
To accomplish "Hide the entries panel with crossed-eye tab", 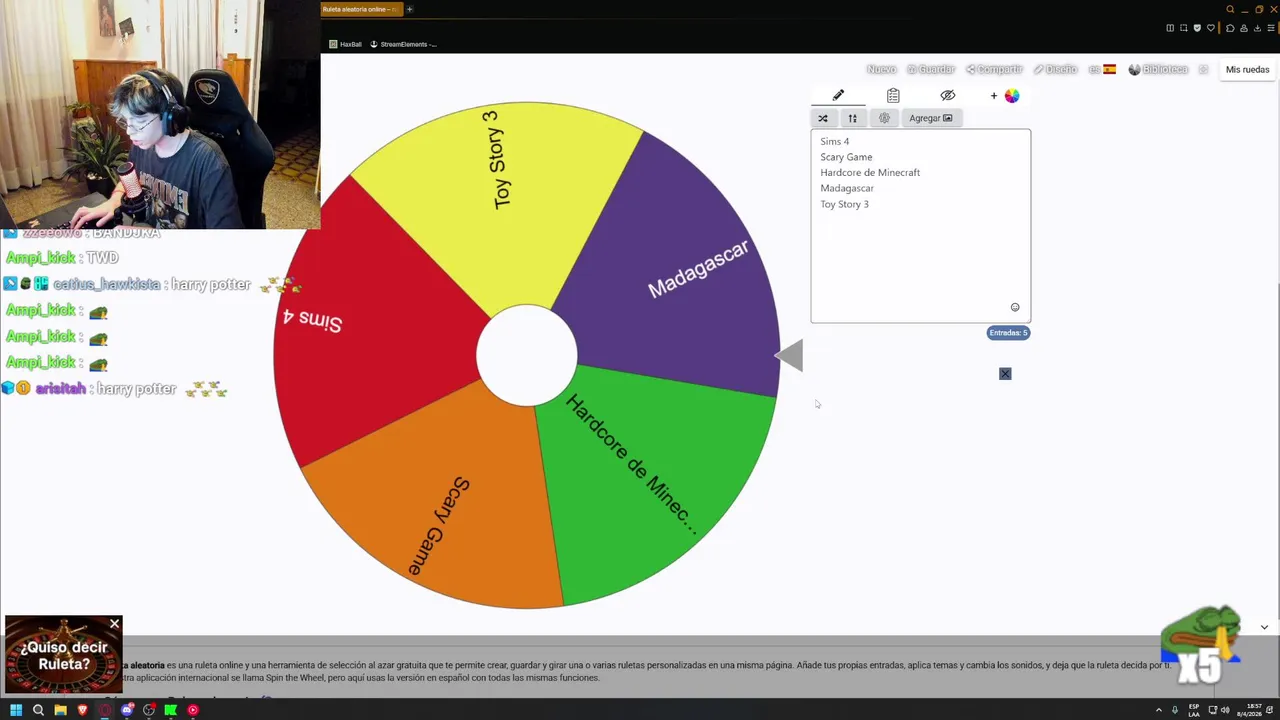I will coord(948,96).
